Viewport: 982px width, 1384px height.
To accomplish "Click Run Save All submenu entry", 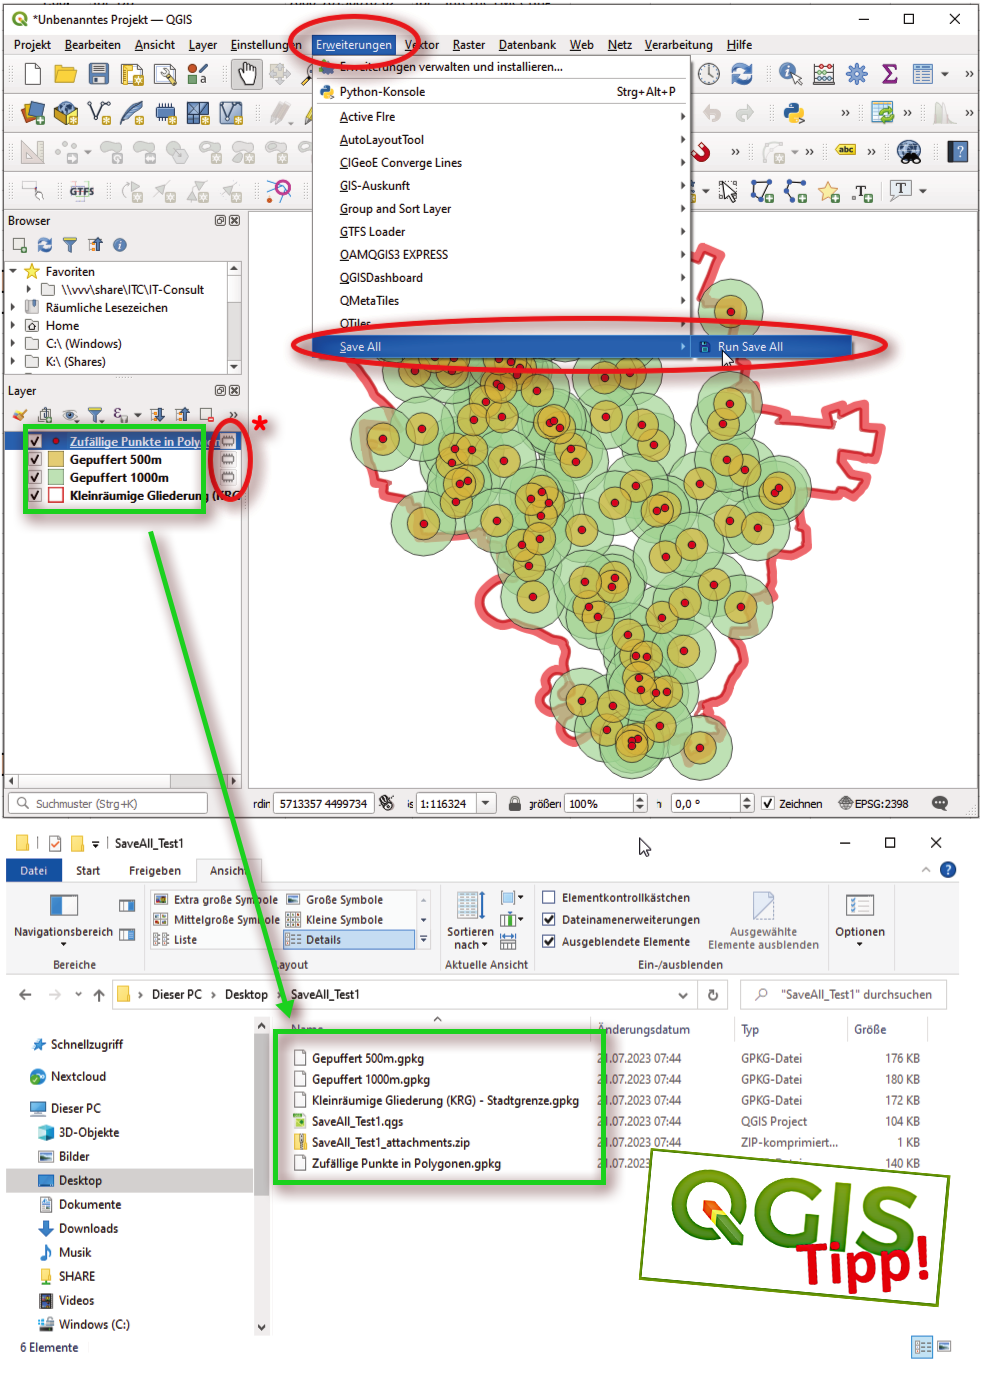I will pyautogui.click(x=771, y=347).
